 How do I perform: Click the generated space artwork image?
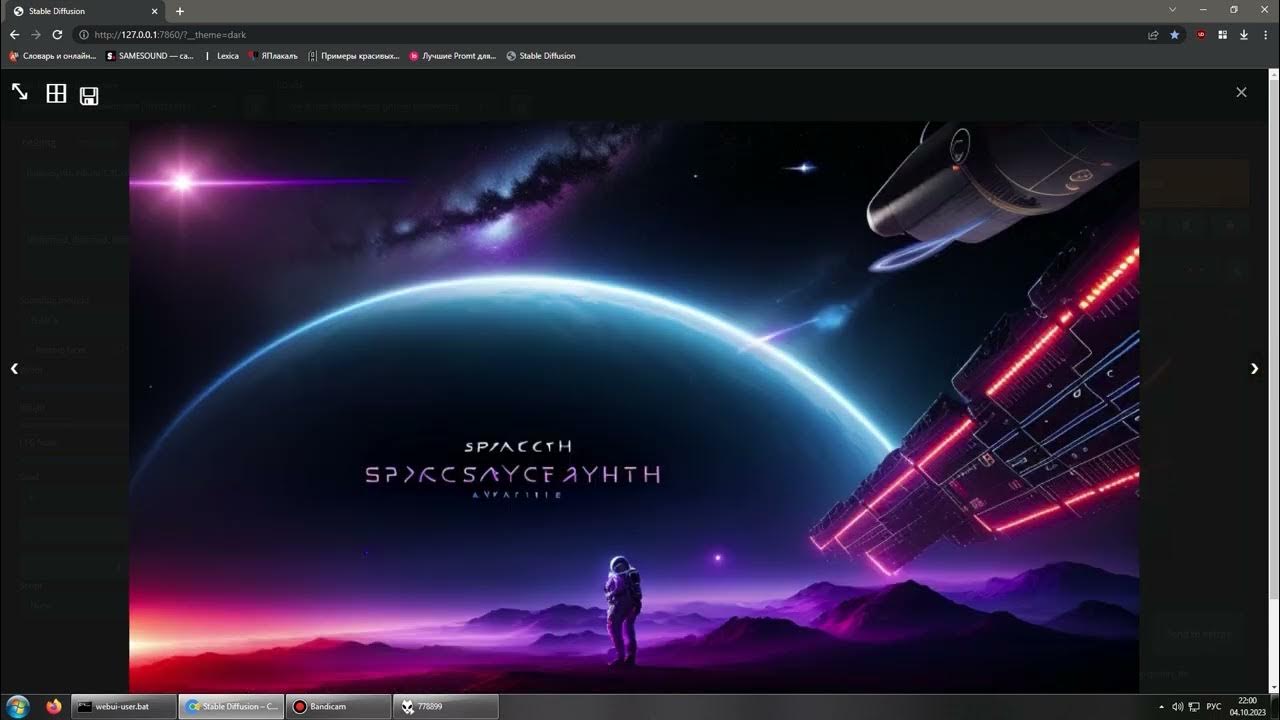634,407
